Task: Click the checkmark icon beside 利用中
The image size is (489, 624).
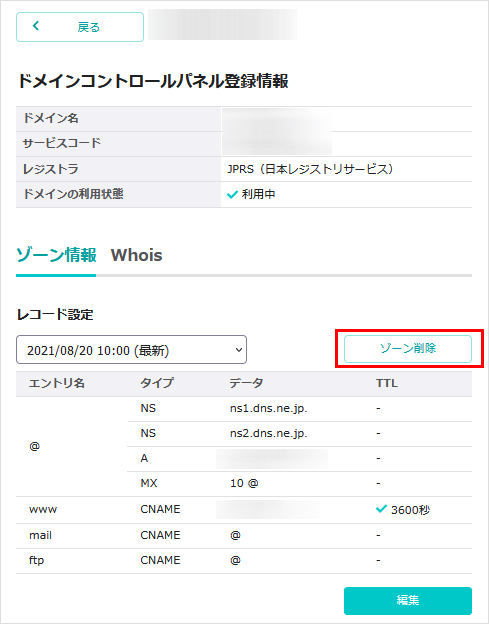Action: click(232, 195)
